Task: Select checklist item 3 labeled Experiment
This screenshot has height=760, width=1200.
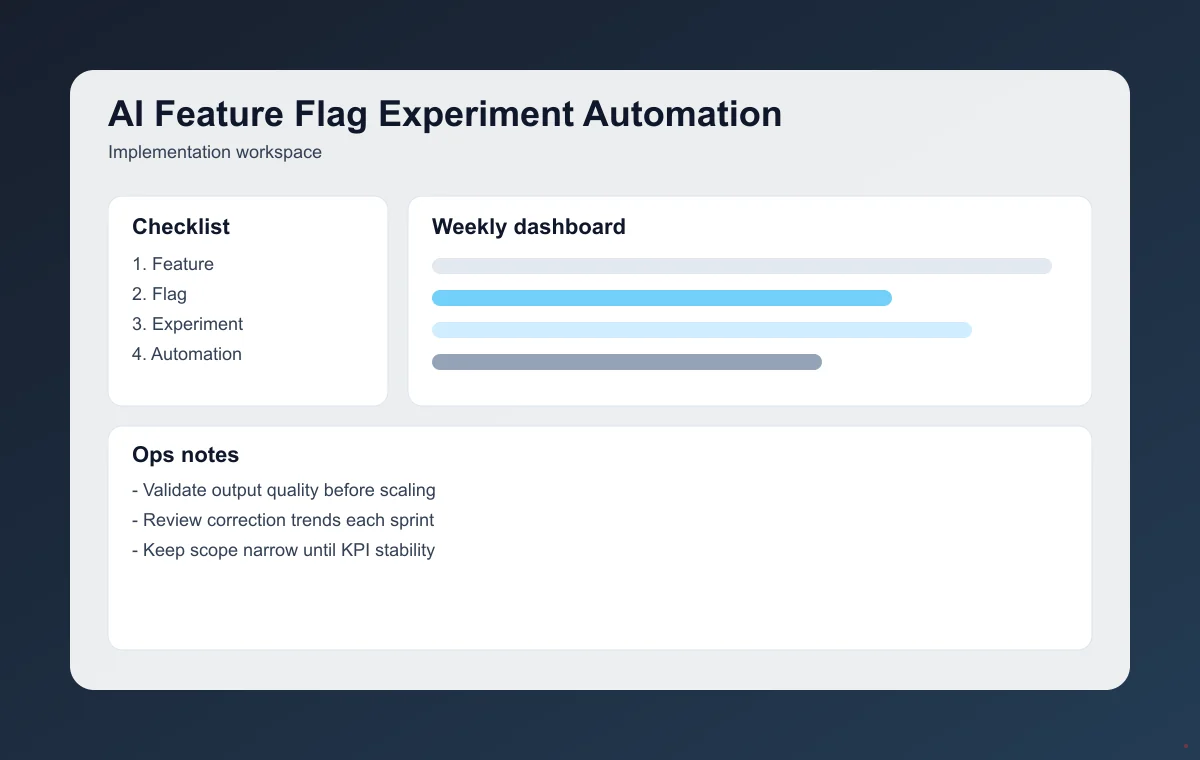Action: (187, 324)
